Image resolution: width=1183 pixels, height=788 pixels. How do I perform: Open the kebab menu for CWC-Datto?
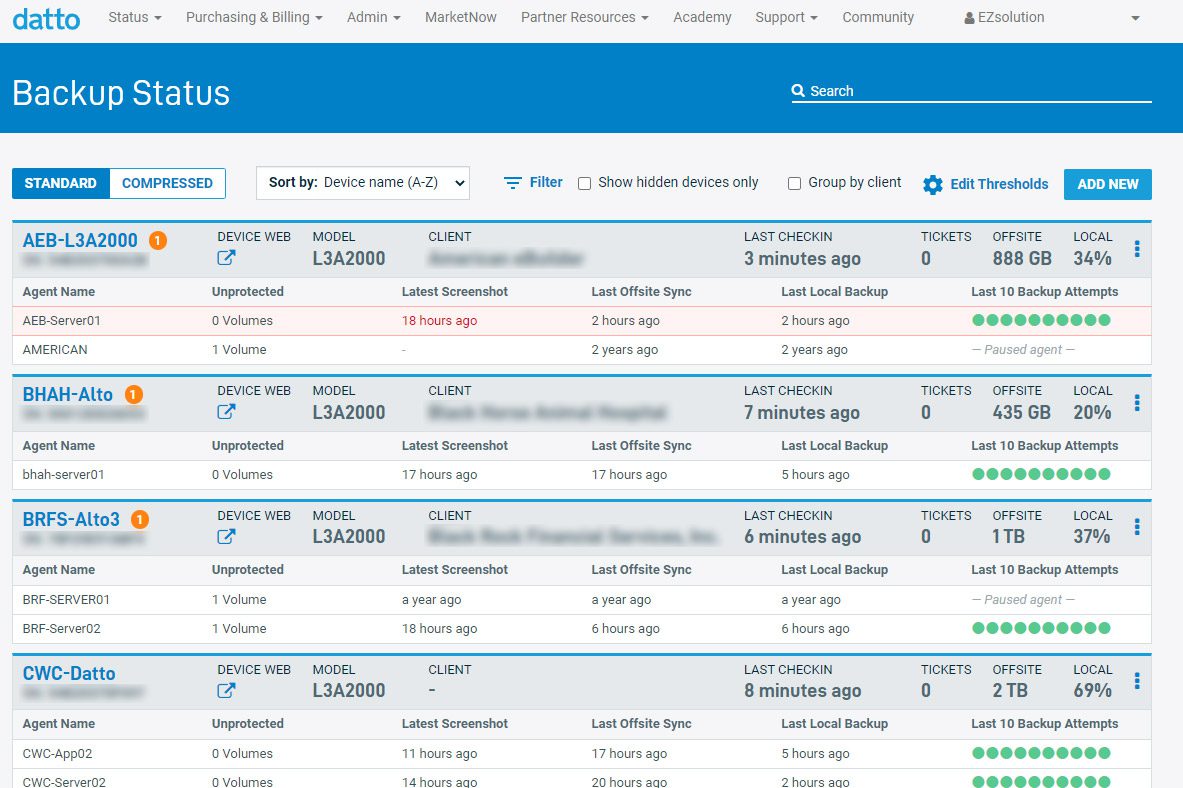point(1137,681)
